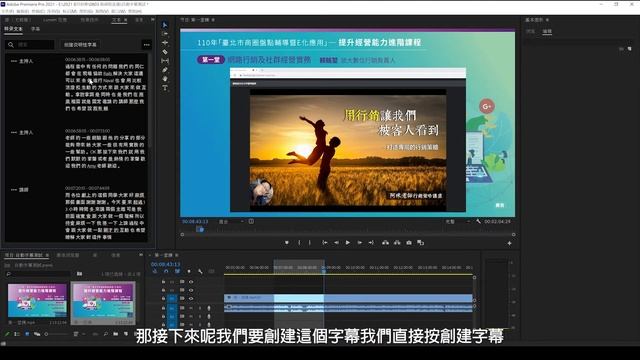
Task: Open the 编辑 tab in Essential Graphics
Action: (547, 31)
